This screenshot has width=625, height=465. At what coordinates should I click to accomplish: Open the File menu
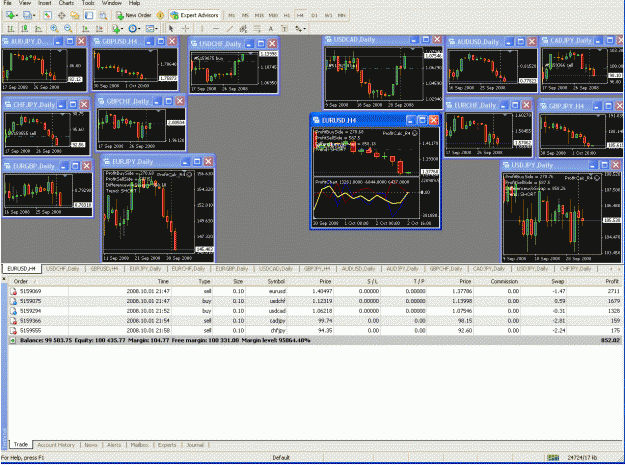pos(7,3)
